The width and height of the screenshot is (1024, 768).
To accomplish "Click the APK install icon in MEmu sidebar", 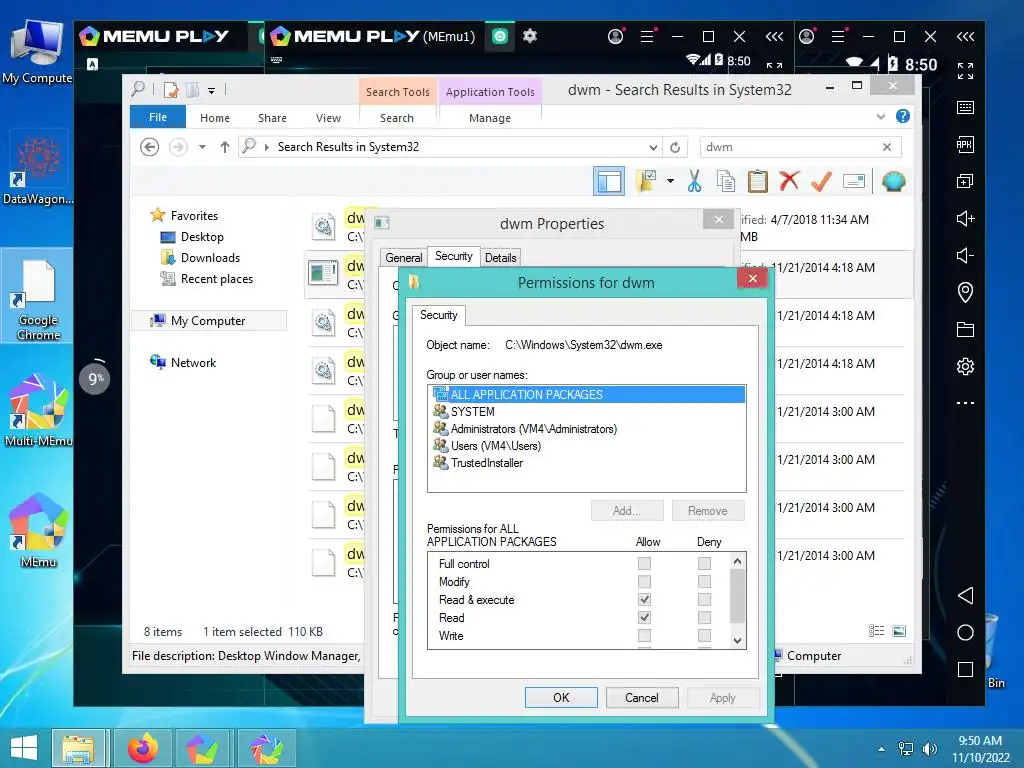I will (x=965, y=144).
